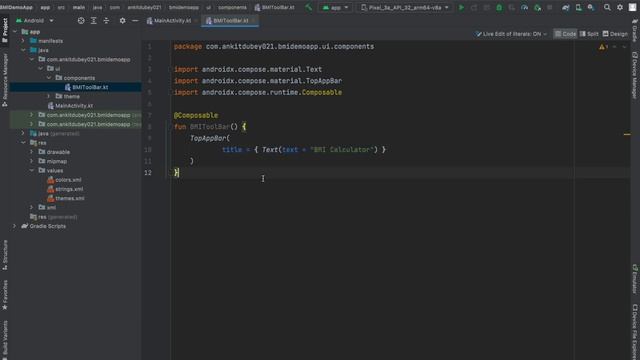Click Sync Project with Gradle Files icon
This screenshot has width=640, height=360.
[565, 7]
